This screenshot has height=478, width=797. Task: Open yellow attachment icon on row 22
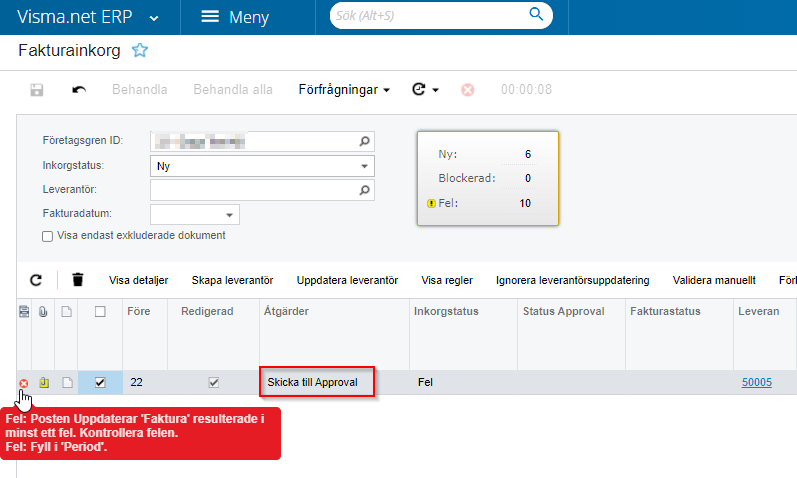coord(44,382)
